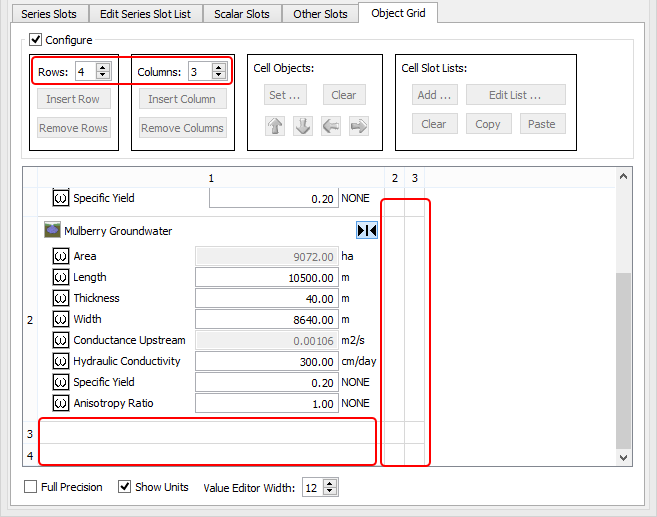Click the collapse icon beside Mulberry Groundwater
Screen dimensions: 657x517
coord(367,231)
